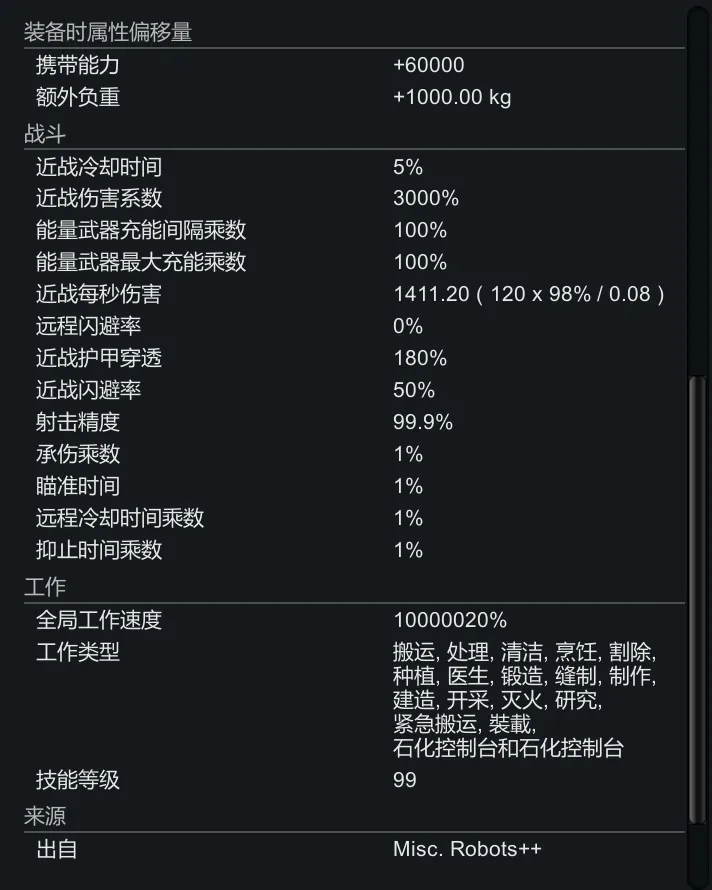Select the 近战冷却时间 stat entry
Screen dimensions: 712x890
pyautogui.click(x=350, y=166)
